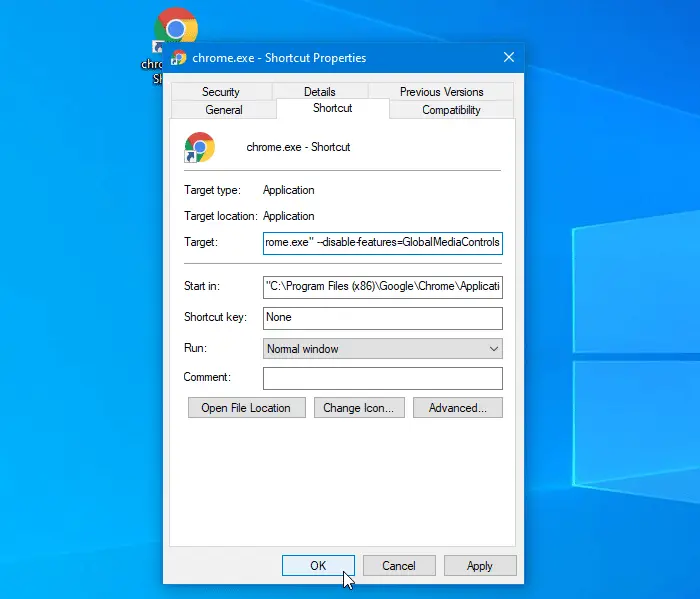700x599 pixels.
Task: Confirm changes with the OK button
Action: point(318,566)
